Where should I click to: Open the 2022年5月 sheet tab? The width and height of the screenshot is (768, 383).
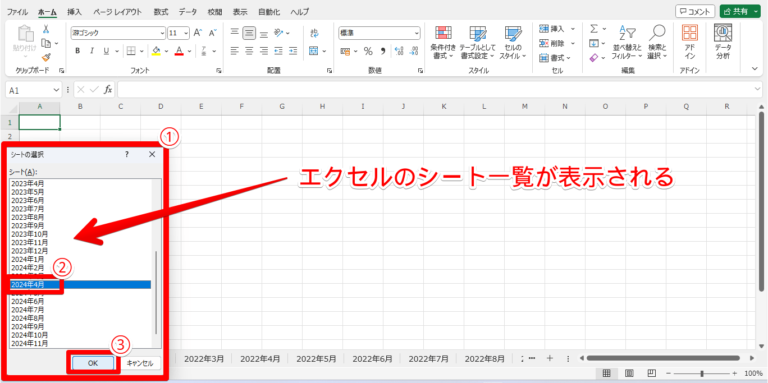[316, 359]
